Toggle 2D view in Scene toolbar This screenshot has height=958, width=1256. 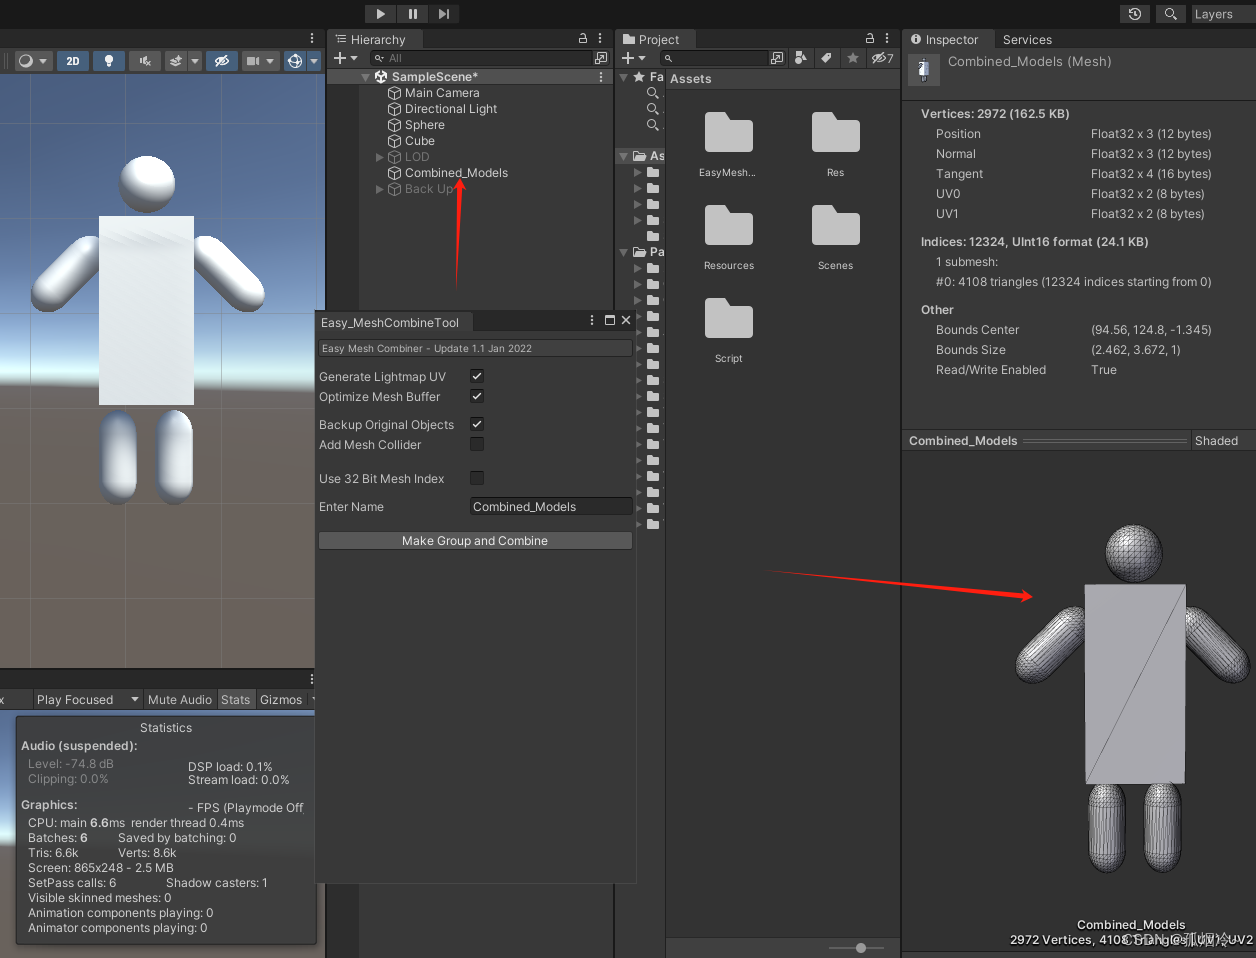point(73,61)
